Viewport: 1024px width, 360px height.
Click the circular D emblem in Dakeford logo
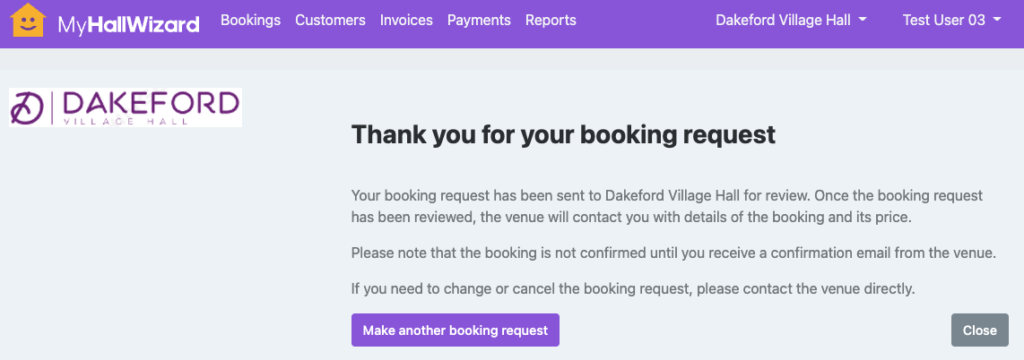(x=26, y=108)
